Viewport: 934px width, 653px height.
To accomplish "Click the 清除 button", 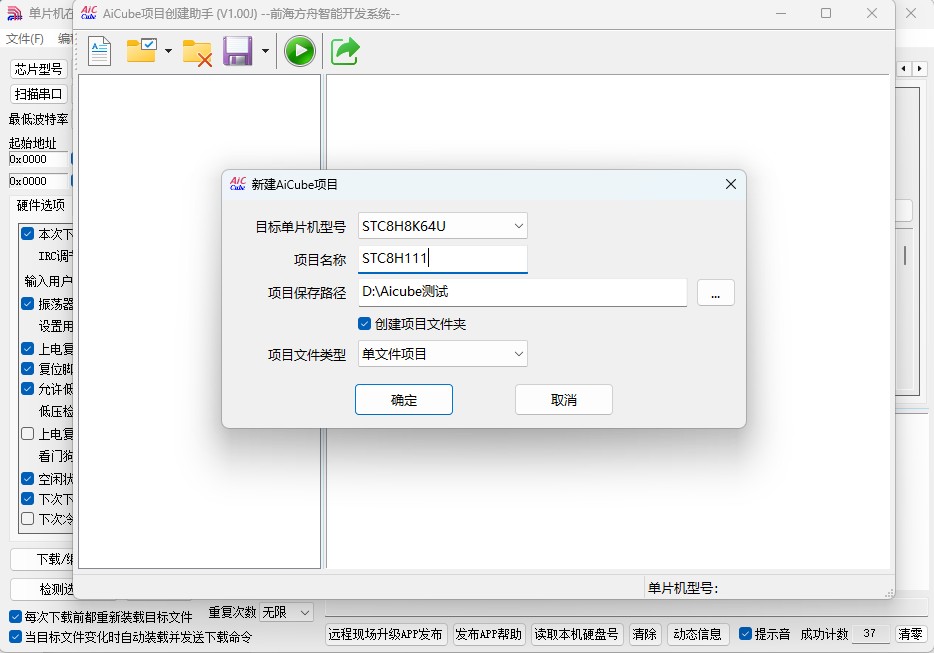I will coord(644,634).
